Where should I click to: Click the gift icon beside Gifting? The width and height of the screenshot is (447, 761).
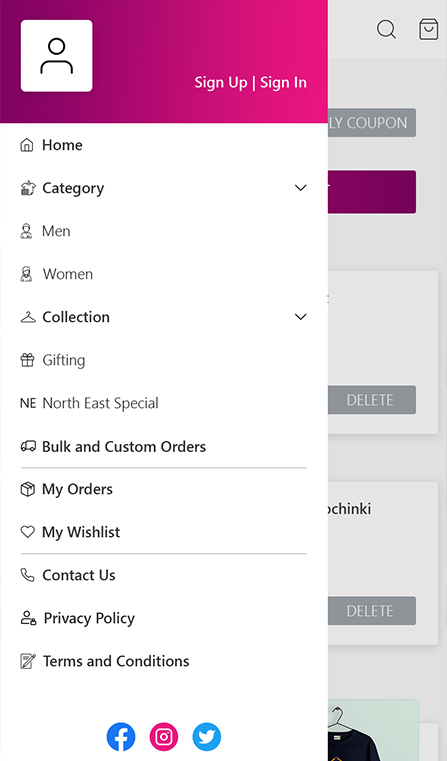click(28, 360)
